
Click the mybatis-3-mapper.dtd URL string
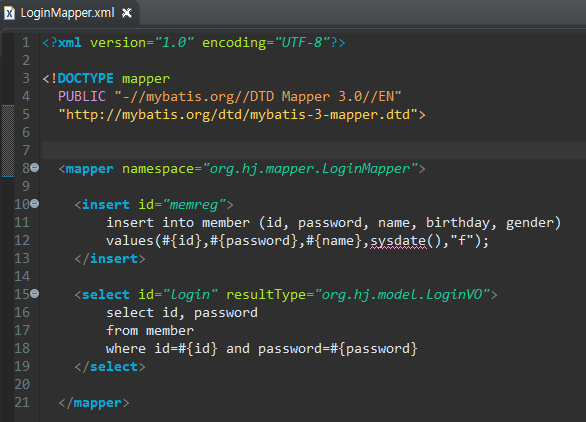click(x=238, y=114)
